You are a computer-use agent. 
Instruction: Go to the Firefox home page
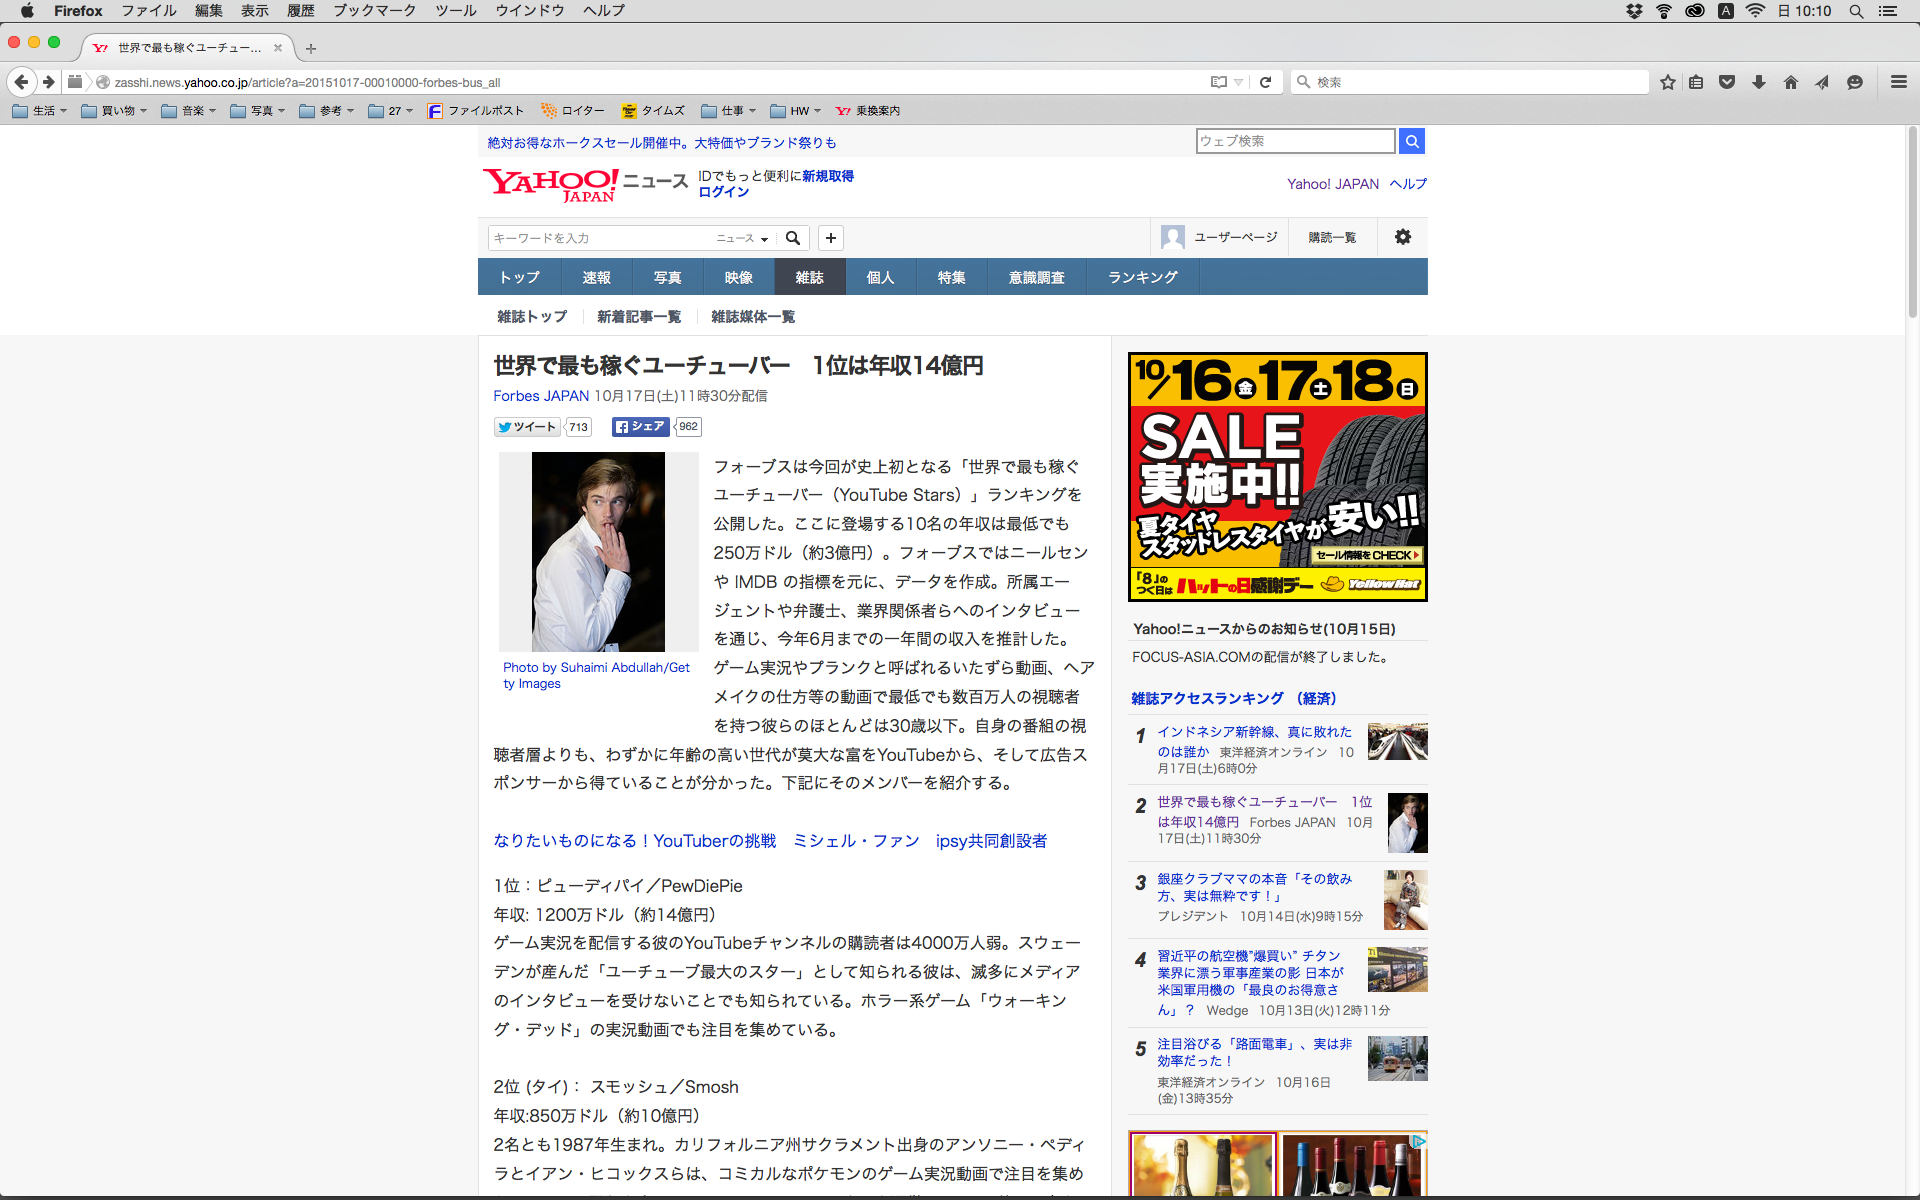click(1791, 82)
